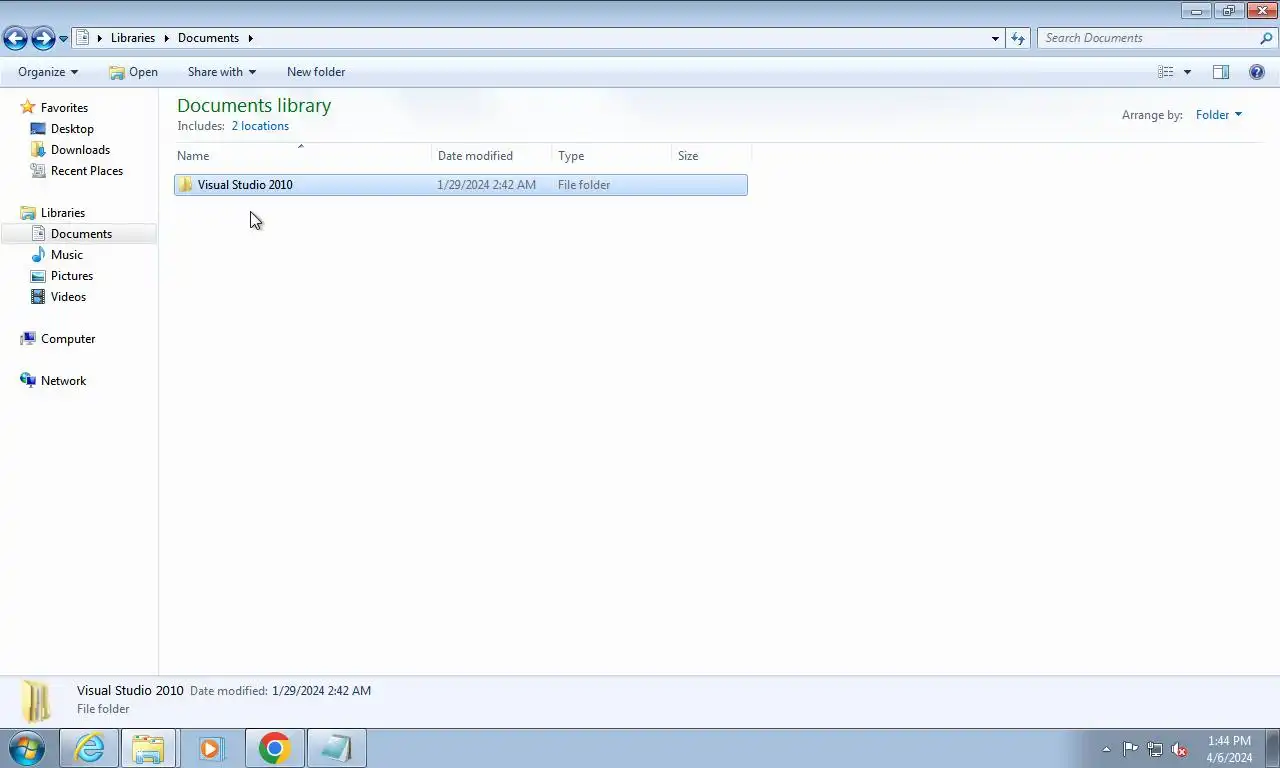Launch Windows Media Player from the taskbar
Screen dimensions: 1280x768
coord(211,748)
